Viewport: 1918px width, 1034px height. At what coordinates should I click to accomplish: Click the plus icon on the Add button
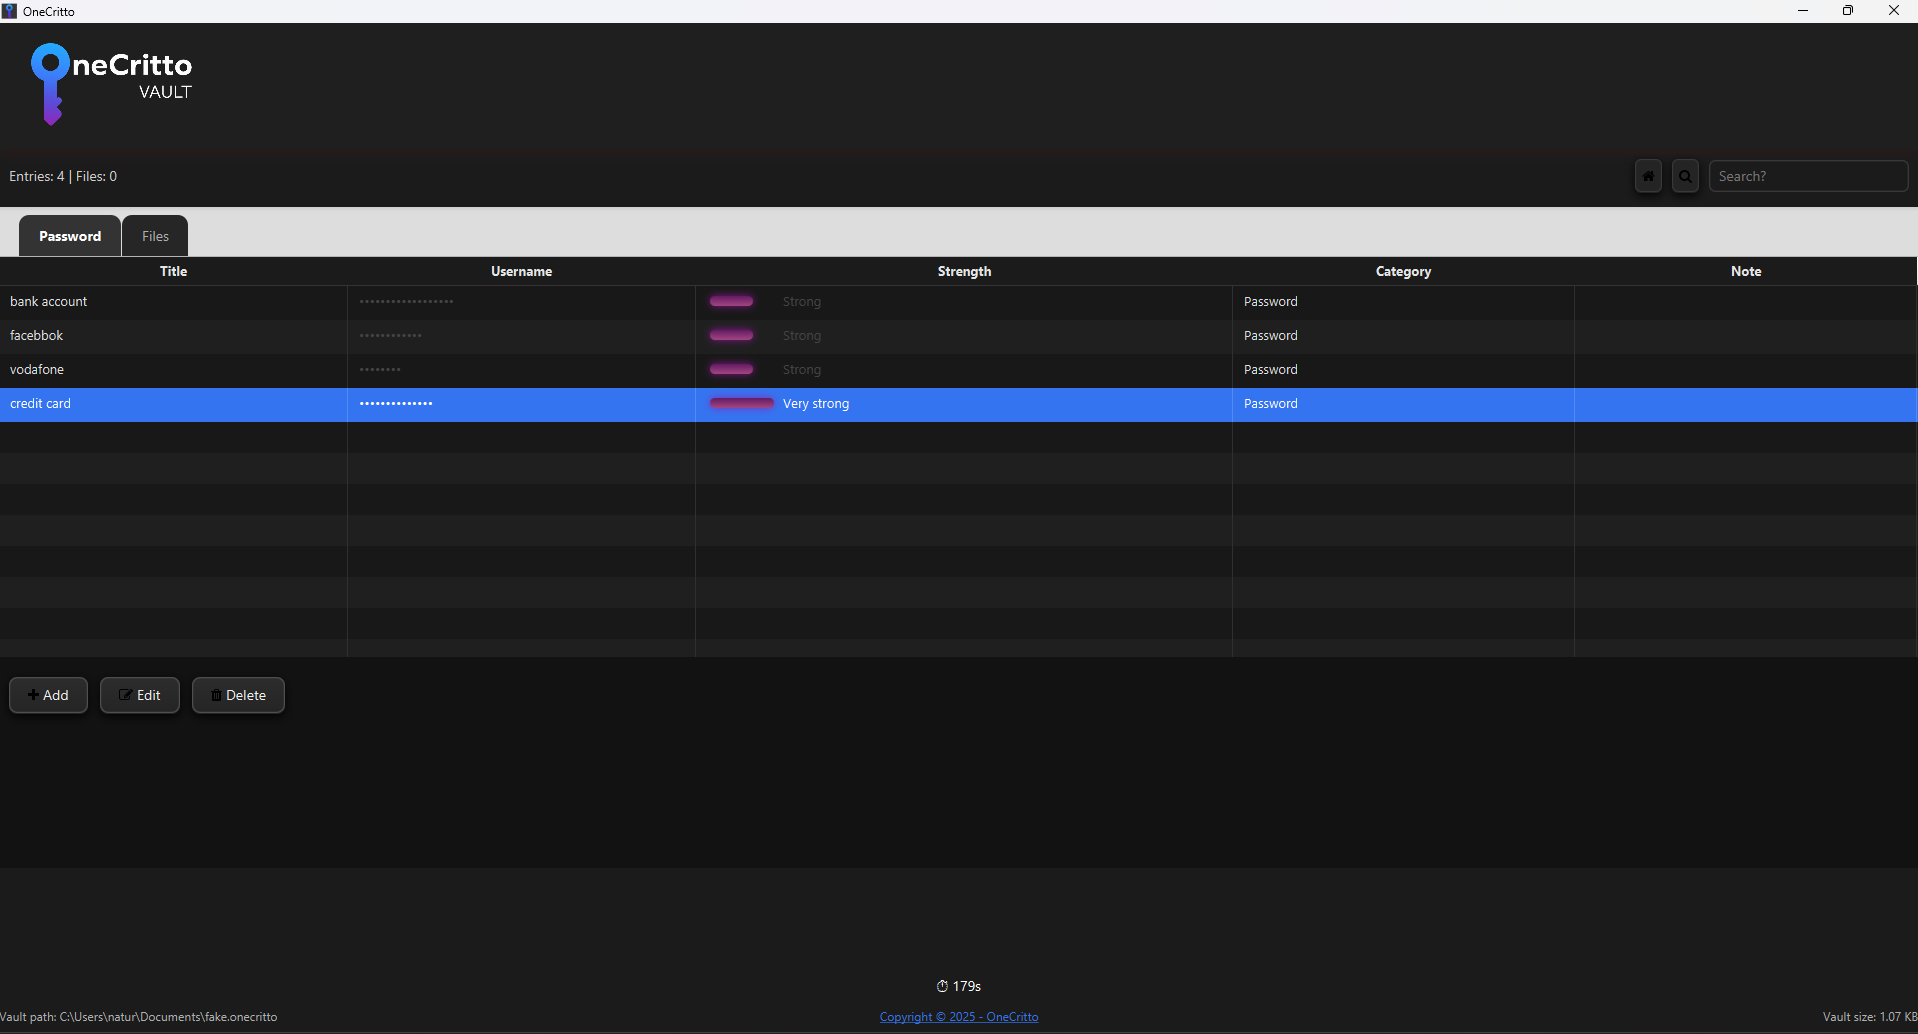[x=35, y=695]
